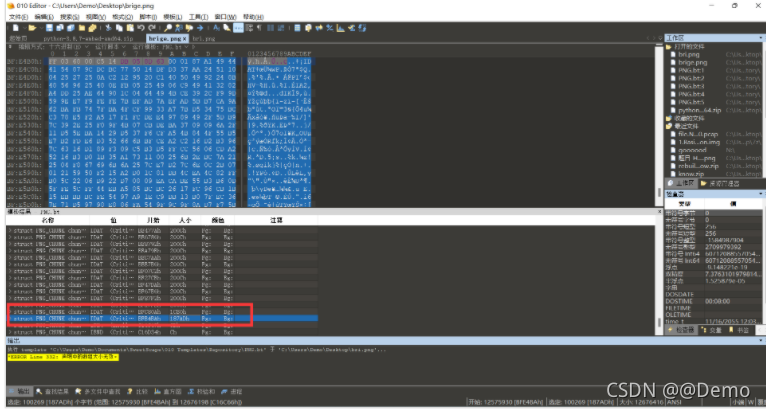Switch to the python-3.8.7-embed-amd64.zip tab
This screenshot has height=409, width=766.
pos(88,38)
